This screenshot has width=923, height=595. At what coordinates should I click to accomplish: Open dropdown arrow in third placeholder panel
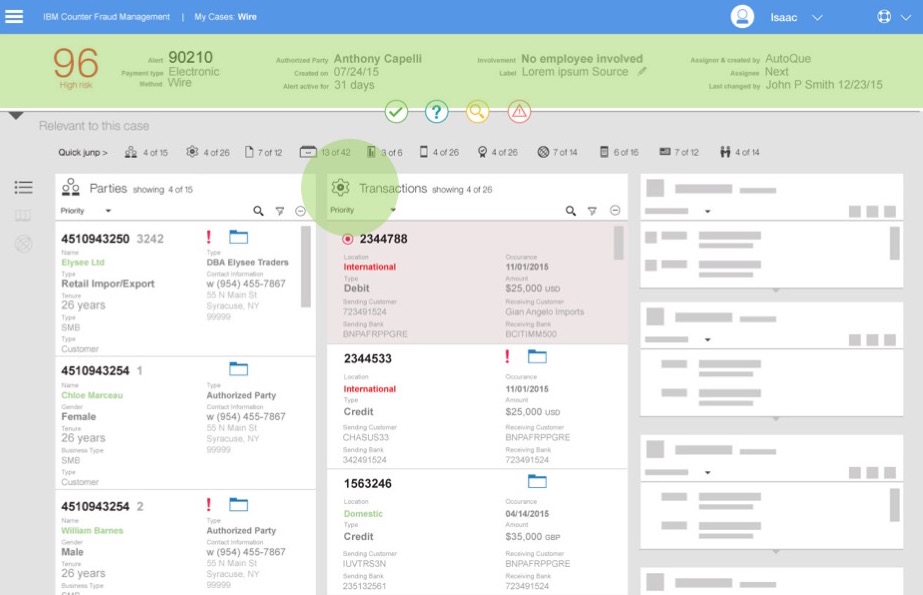pyautogui.click(x=708, y=473)
